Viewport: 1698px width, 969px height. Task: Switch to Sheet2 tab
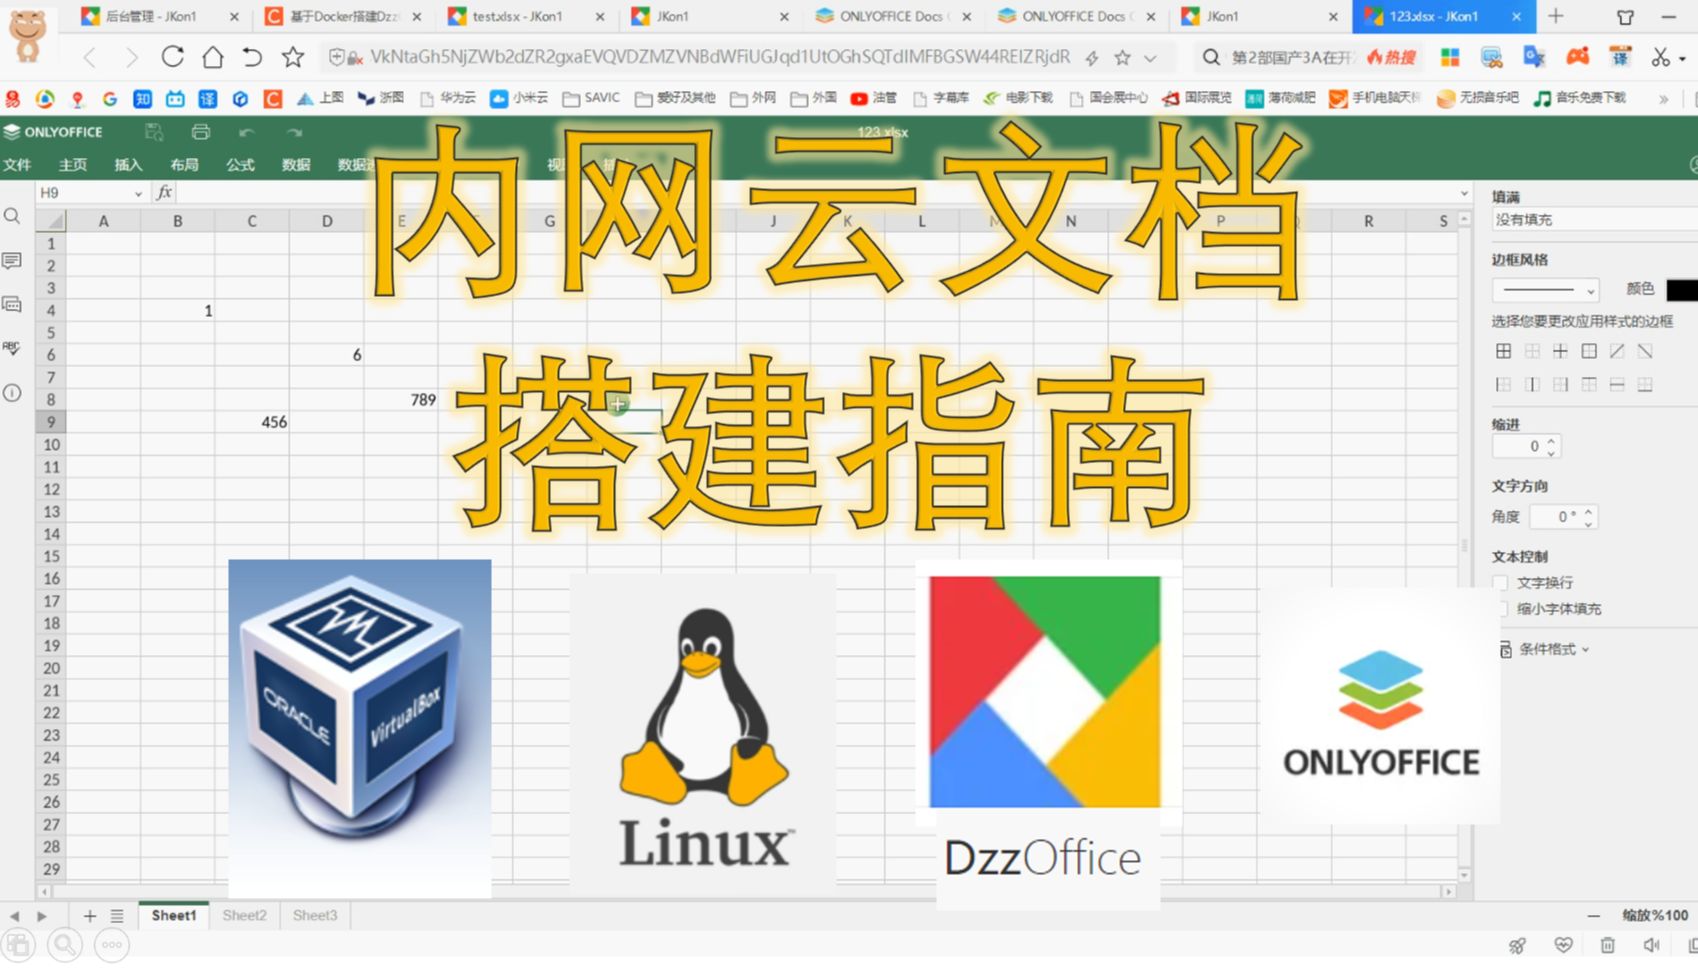pyautogui.click(x=244, y=915)
